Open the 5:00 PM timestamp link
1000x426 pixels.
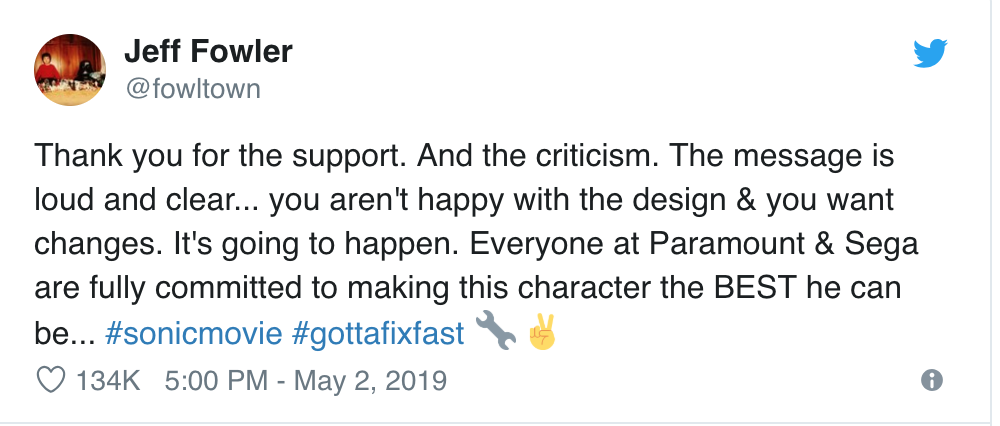pyautogui.click(x=216, y=381)
